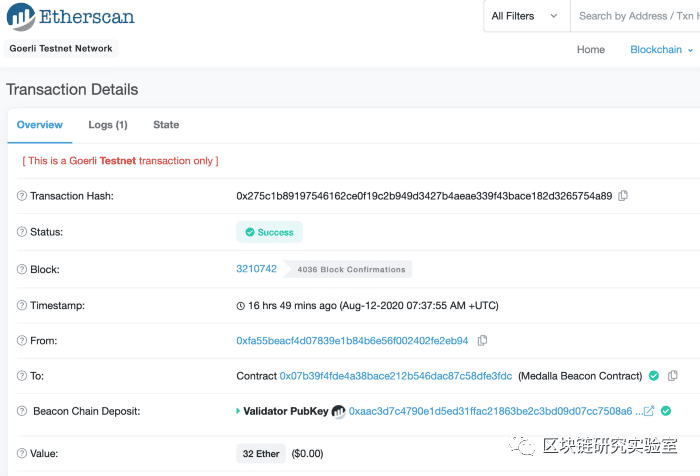Image resolution: width=700 pixels, height=476 pixels.
Task: Click the help icon beside To
Action: point(22,376)
